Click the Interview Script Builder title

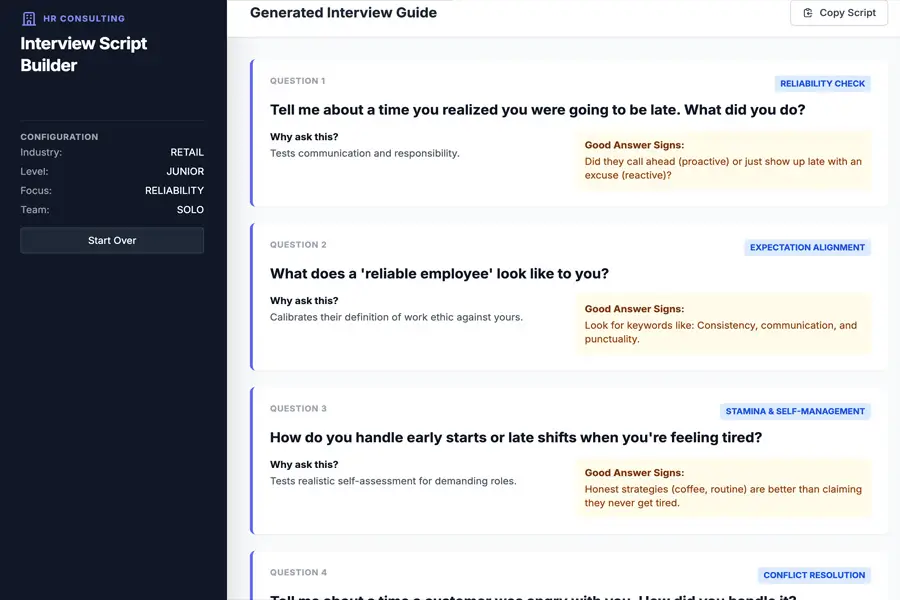click(x=84, y=54)
